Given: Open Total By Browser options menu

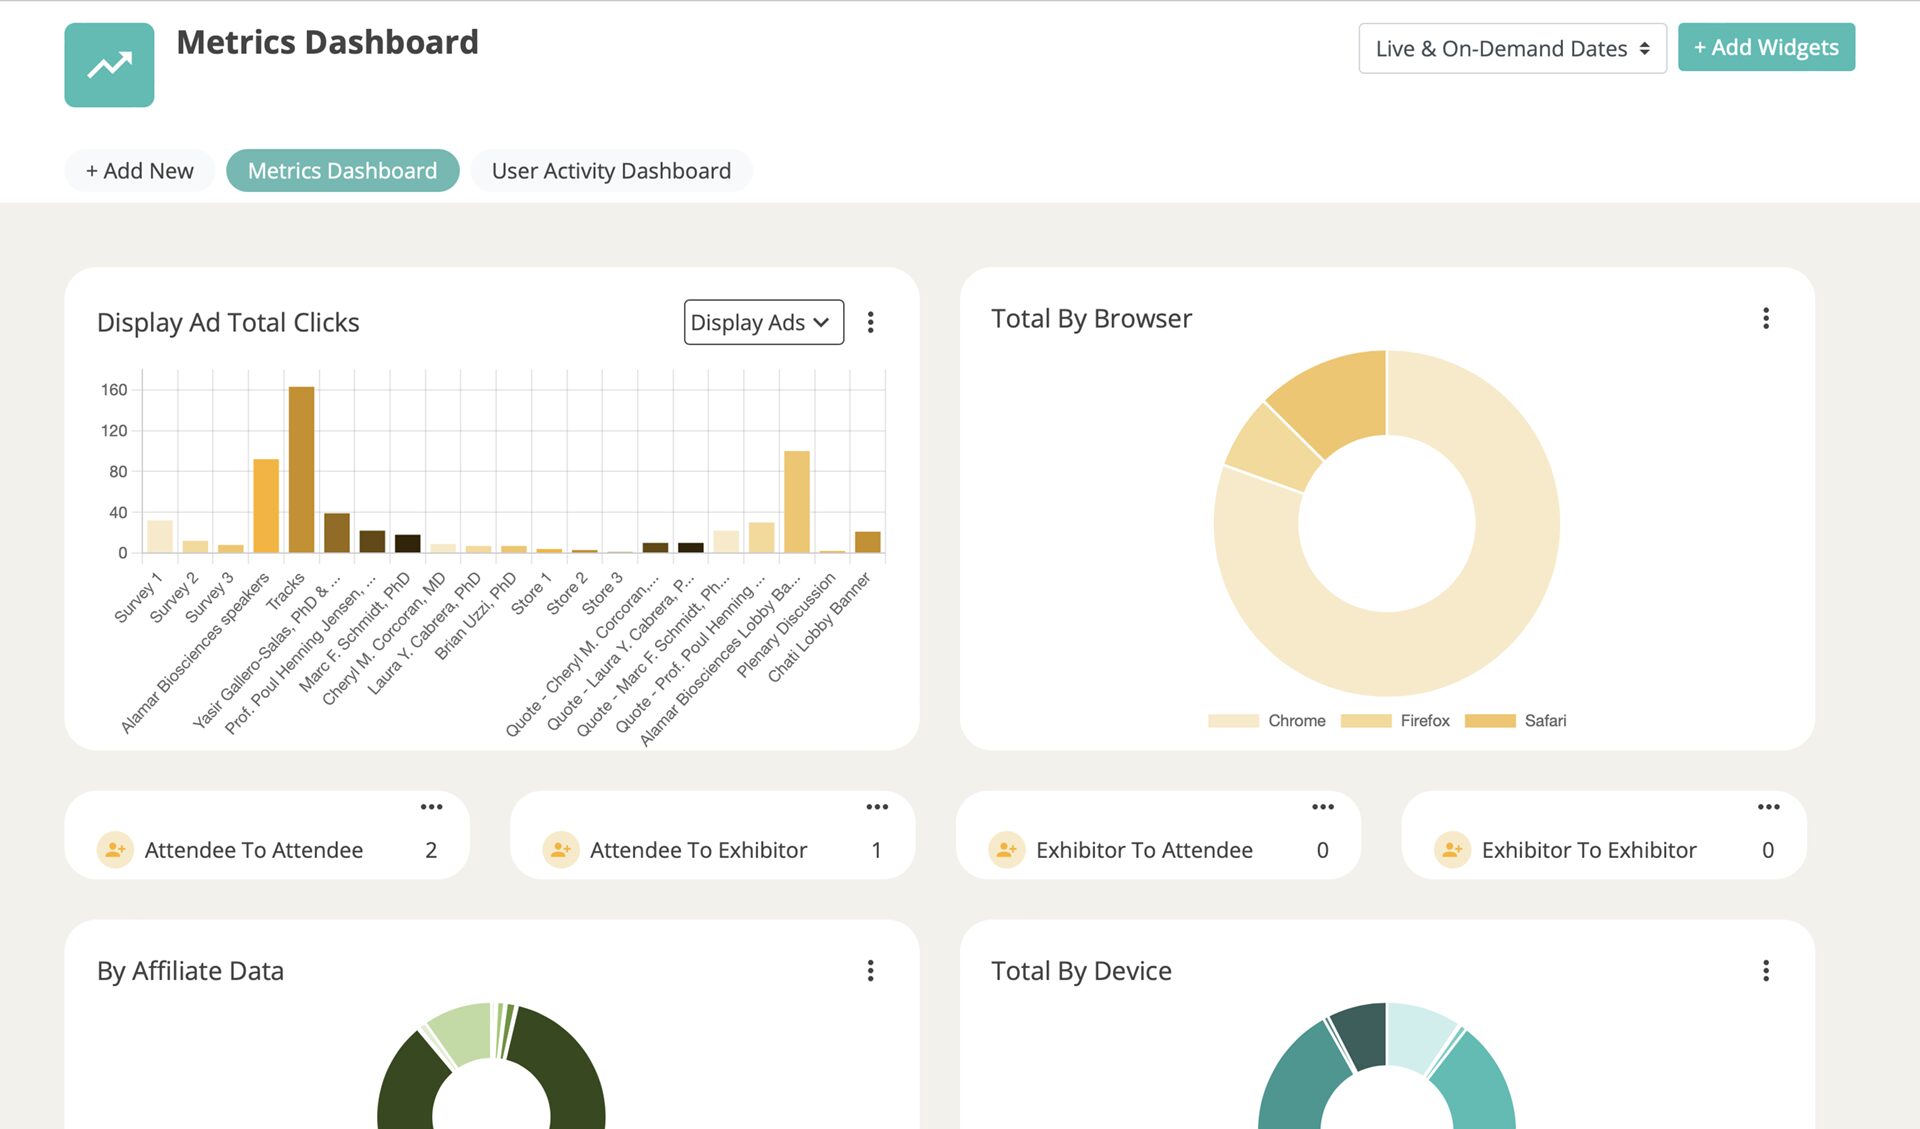Looking at the screenshot, I should (1765, 318).
